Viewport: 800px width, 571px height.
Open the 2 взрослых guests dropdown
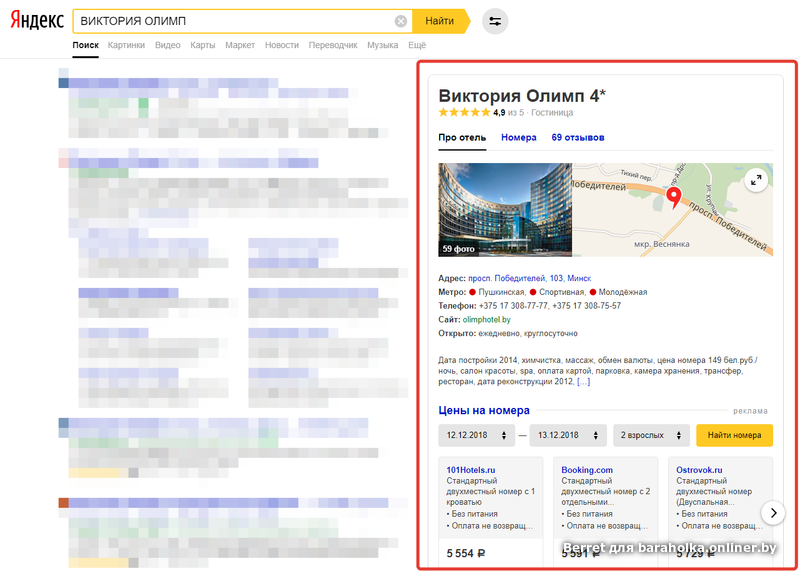point(651,435)
